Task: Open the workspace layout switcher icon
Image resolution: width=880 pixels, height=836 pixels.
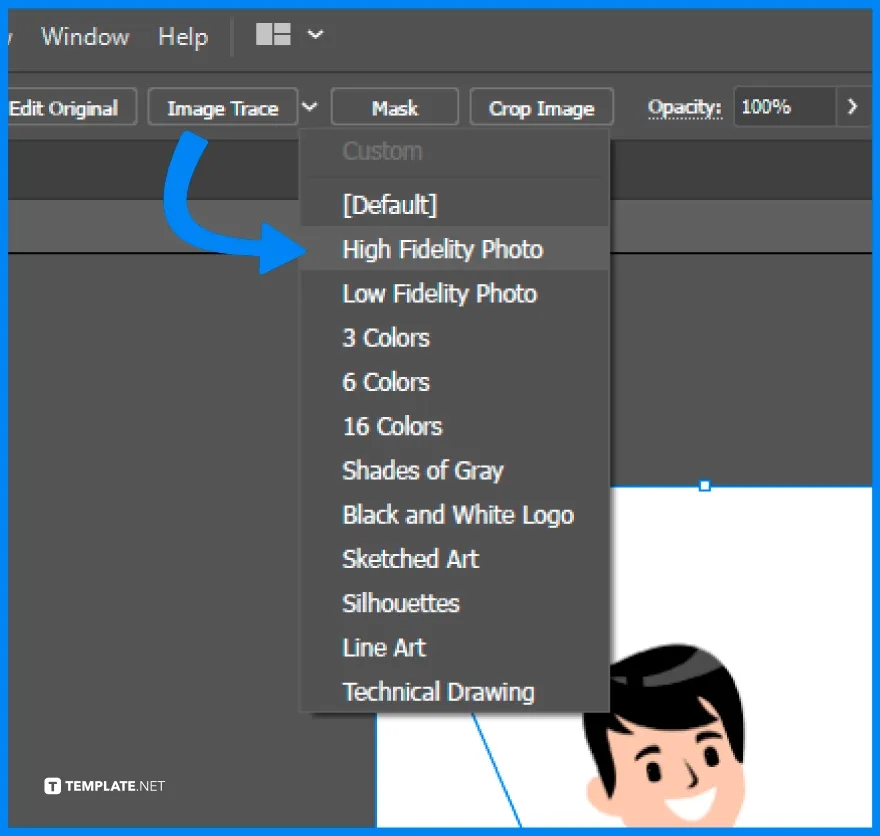Action: point(272,34)
